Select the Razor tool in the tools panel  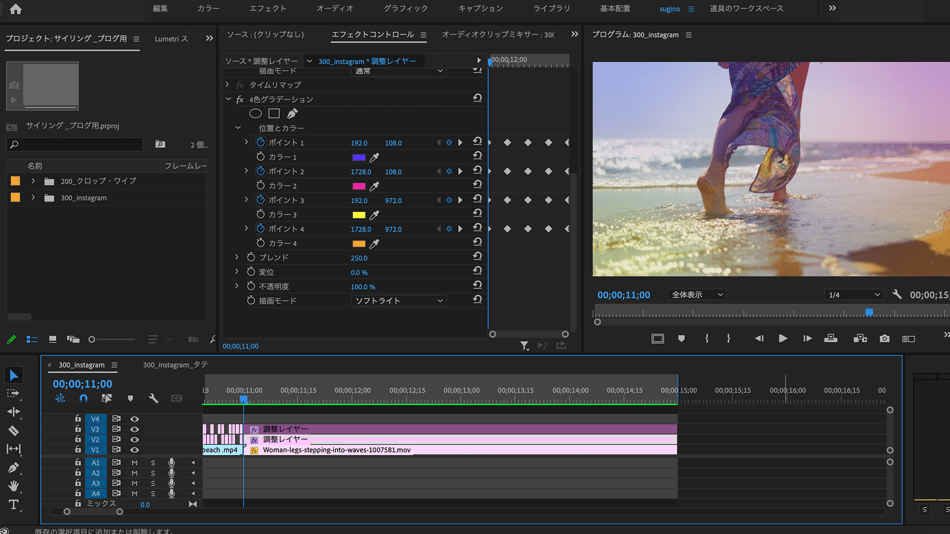[14, 430]
